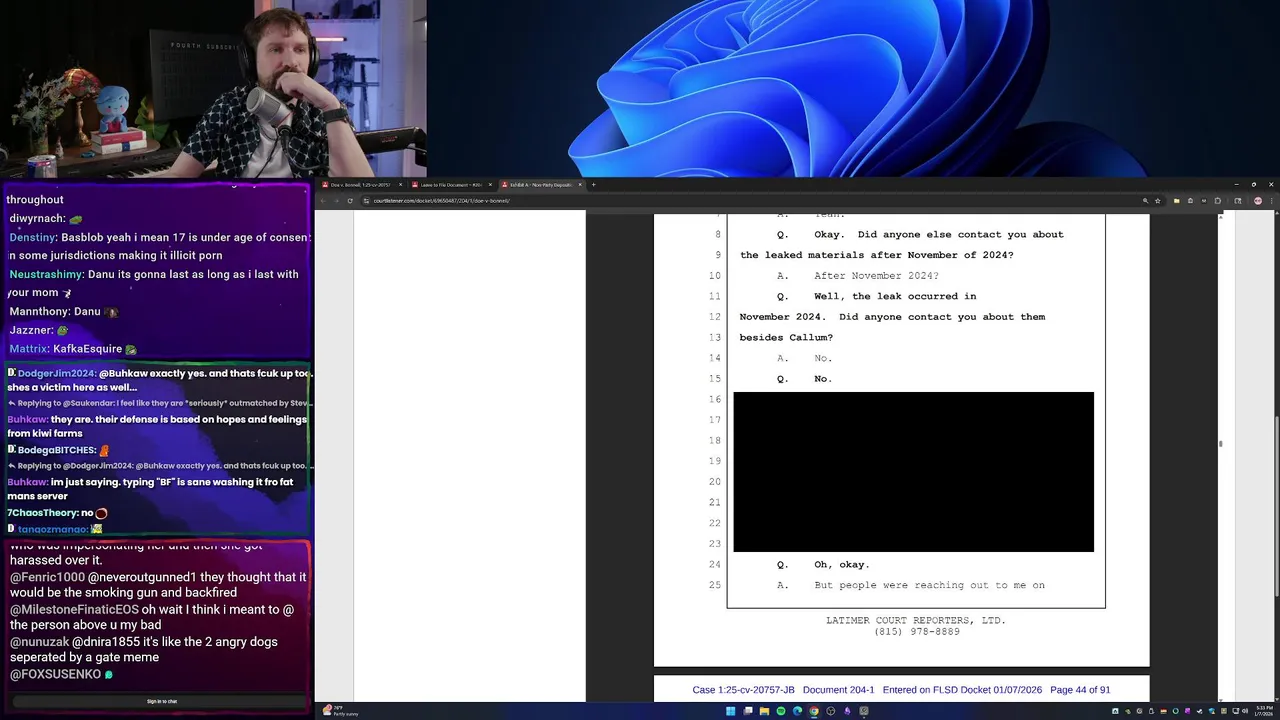Click the 7ChaosTheory username in chat
Screen dimensions: 1280x720
click(42, 513)
